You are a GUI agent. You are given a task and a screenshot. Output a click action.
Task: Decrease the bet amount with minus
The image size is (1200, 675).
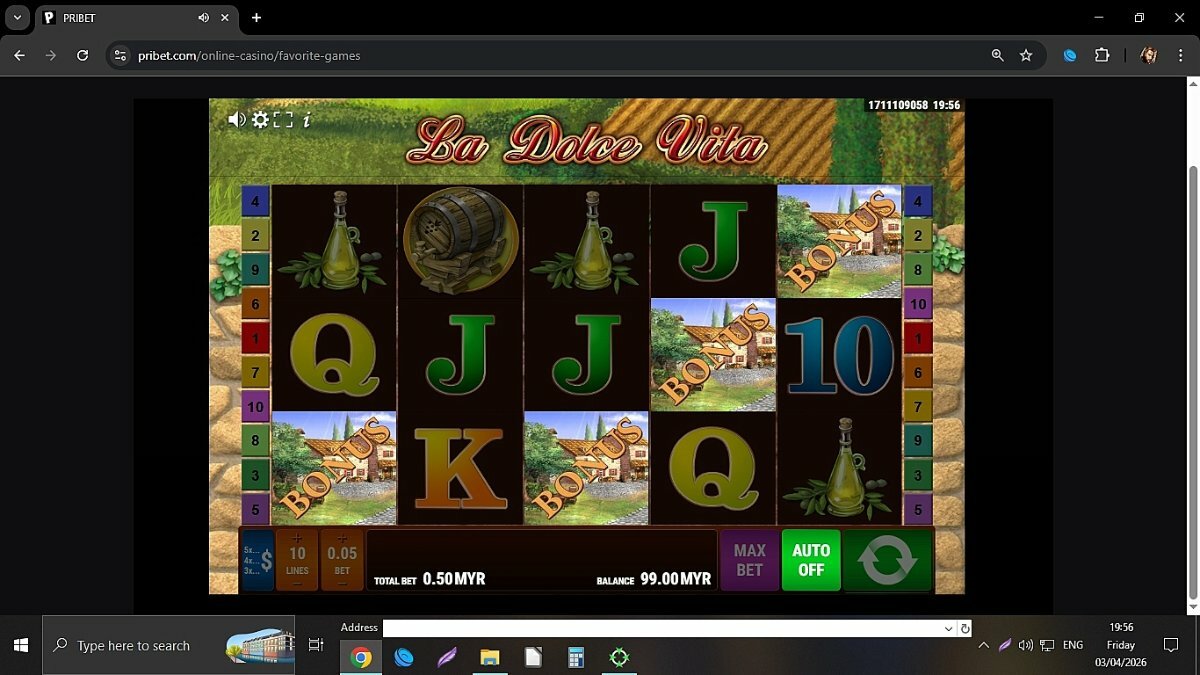(x=342, y=583)
